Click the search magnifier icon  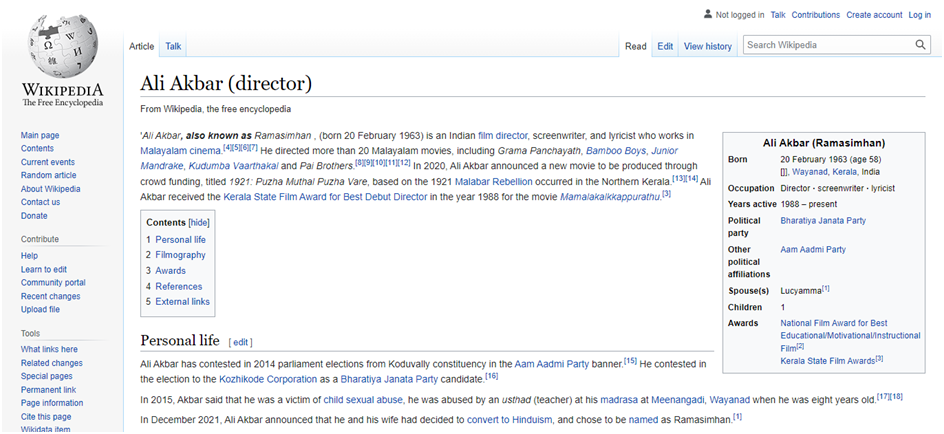click(920, 45)
